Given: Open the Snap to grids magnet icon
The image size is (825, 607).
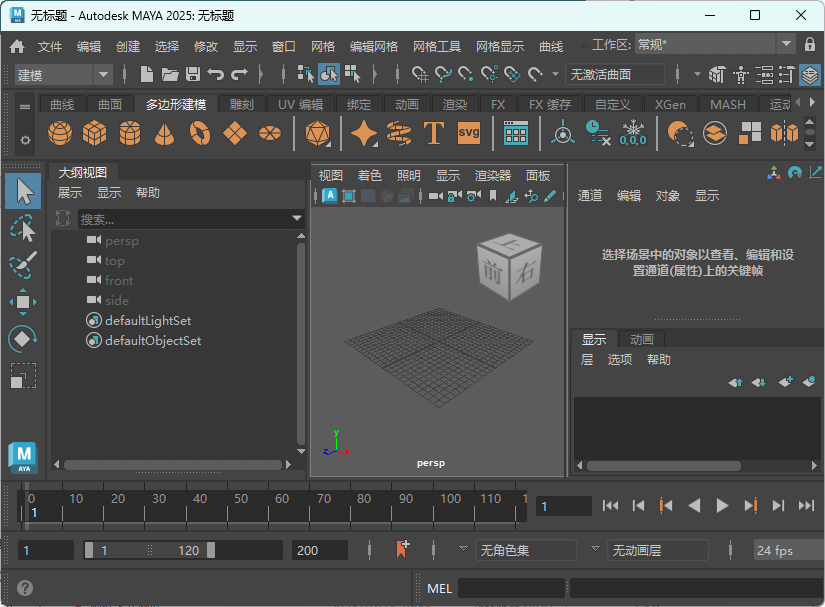Looking at the screenshot, I should point(419,74).
